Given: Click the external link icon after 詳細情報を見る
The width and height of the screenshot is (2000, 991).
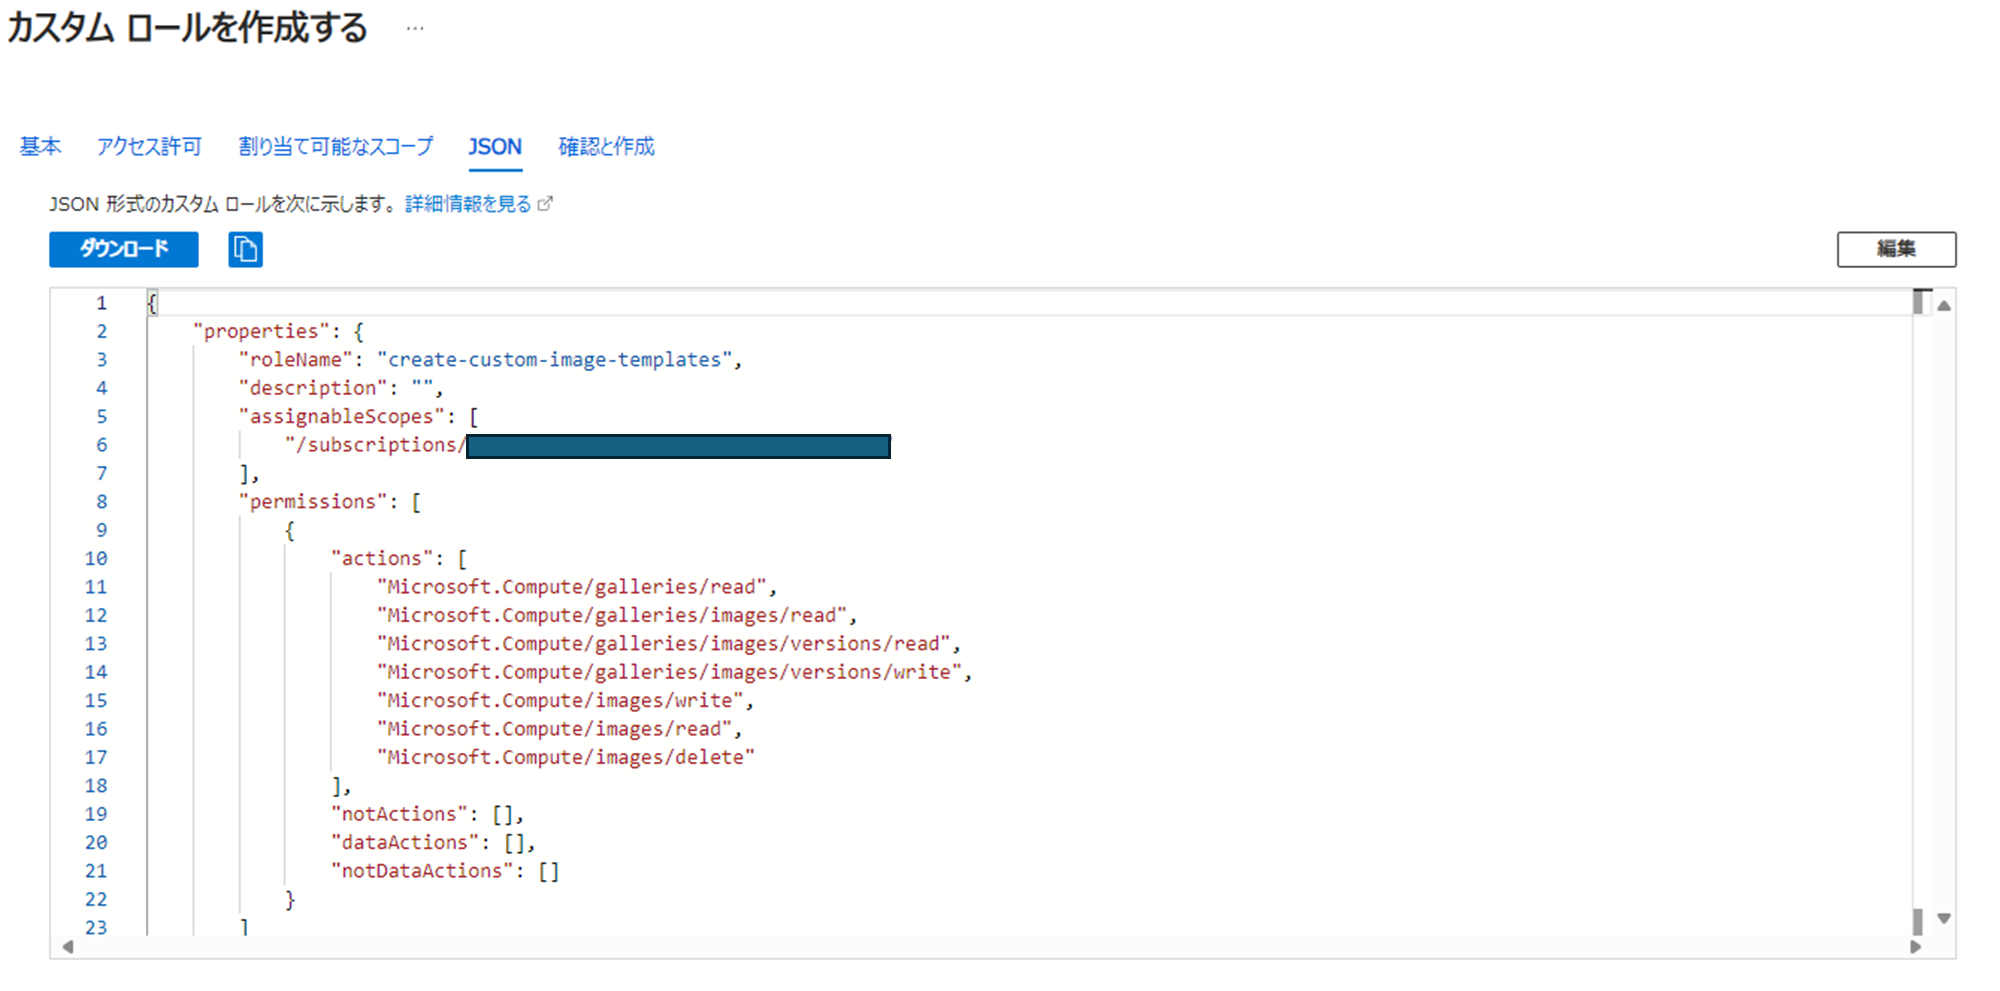Looking at the screenshot, I should tap(545, 204).
